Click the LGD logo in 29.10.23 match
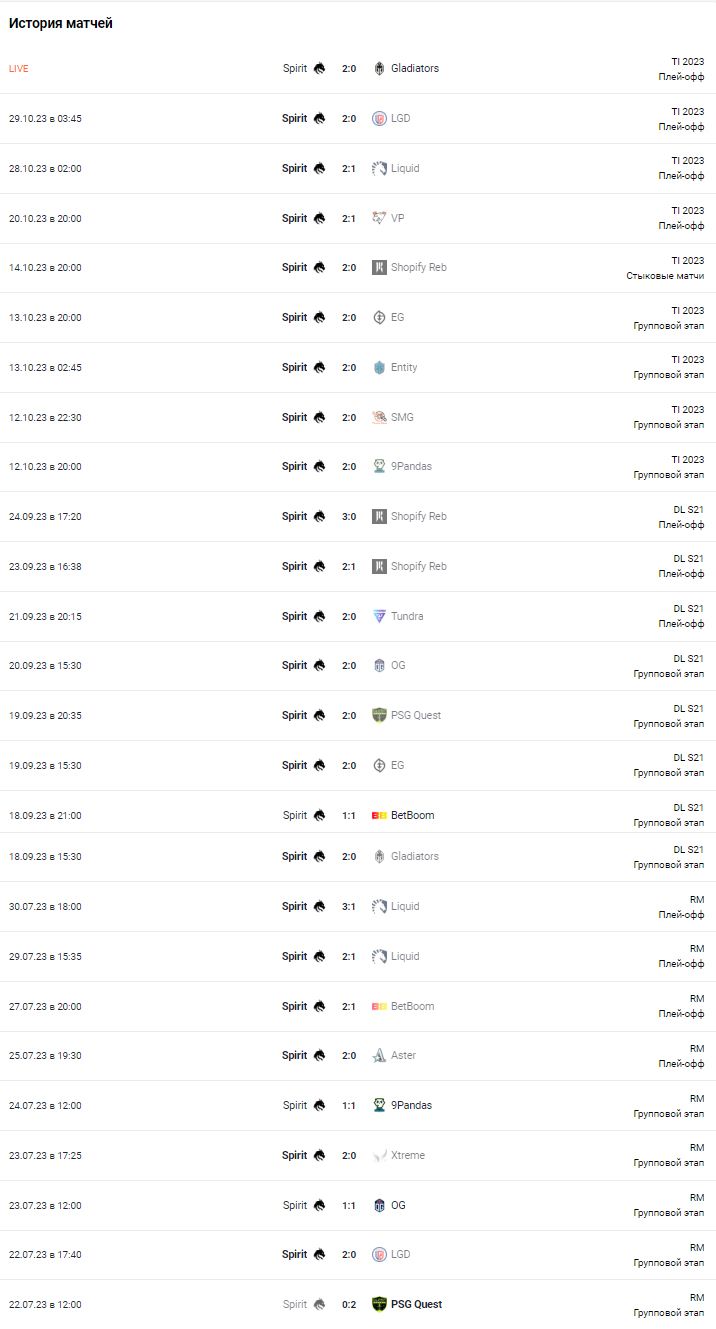This screenshot has width=716, height=1329. [379, 119]
